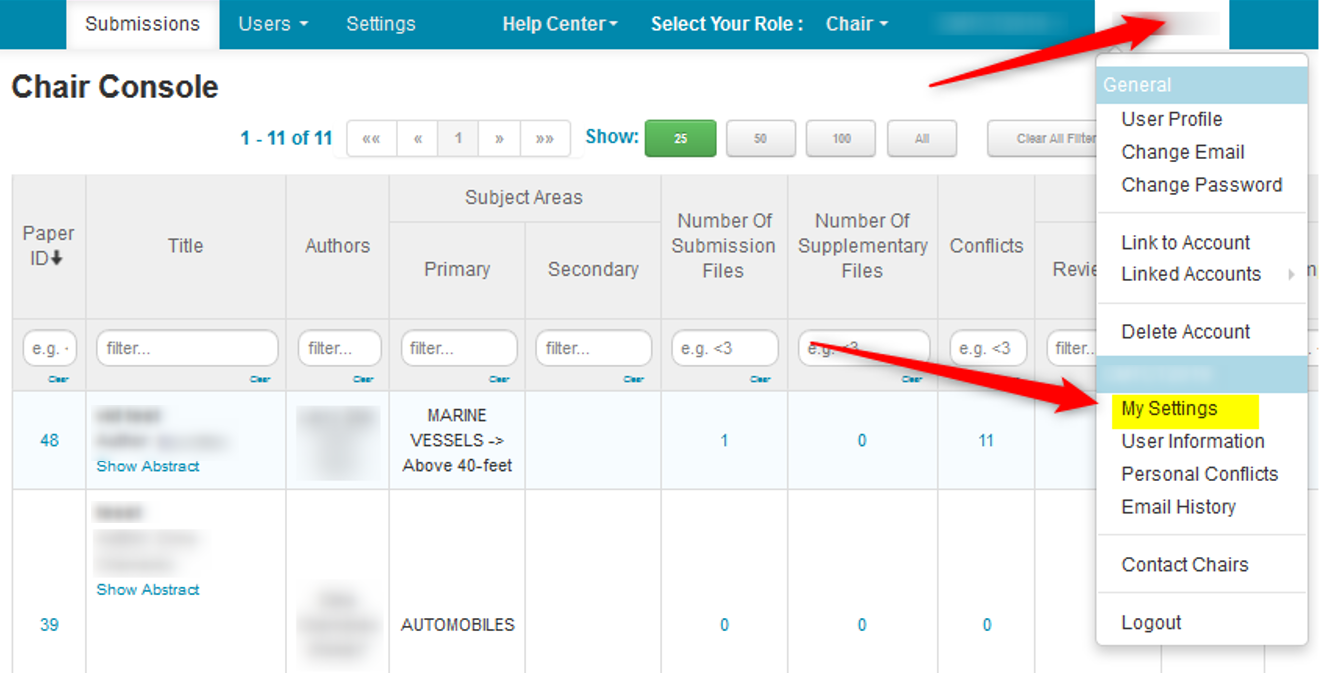Open Personal Conflicts menu item
The width and height of the screenshot is (1320, 681).
coord(1200,474)
